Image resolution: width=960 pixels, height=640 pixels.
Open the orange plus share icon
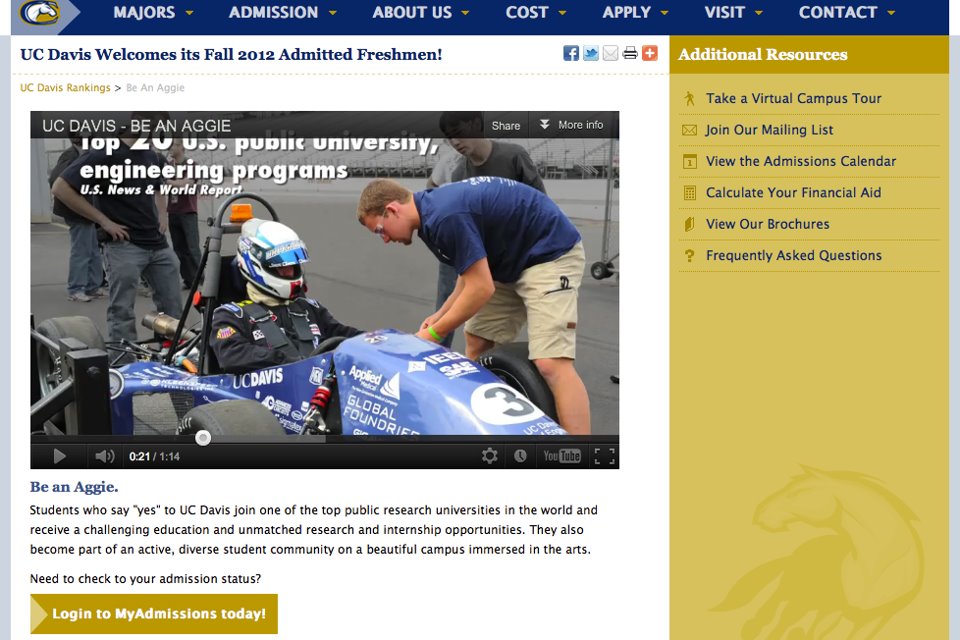tap(650, 53)
